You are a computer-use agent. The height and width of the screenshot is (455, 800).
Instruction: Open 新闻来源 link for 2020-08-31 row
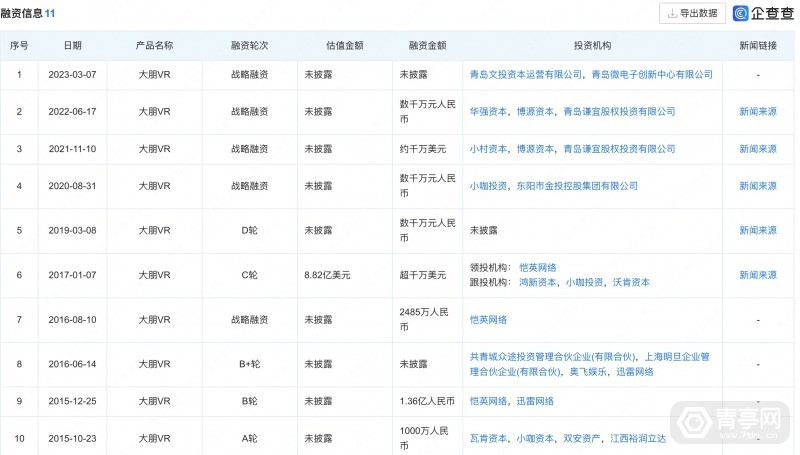click(758, 186)
